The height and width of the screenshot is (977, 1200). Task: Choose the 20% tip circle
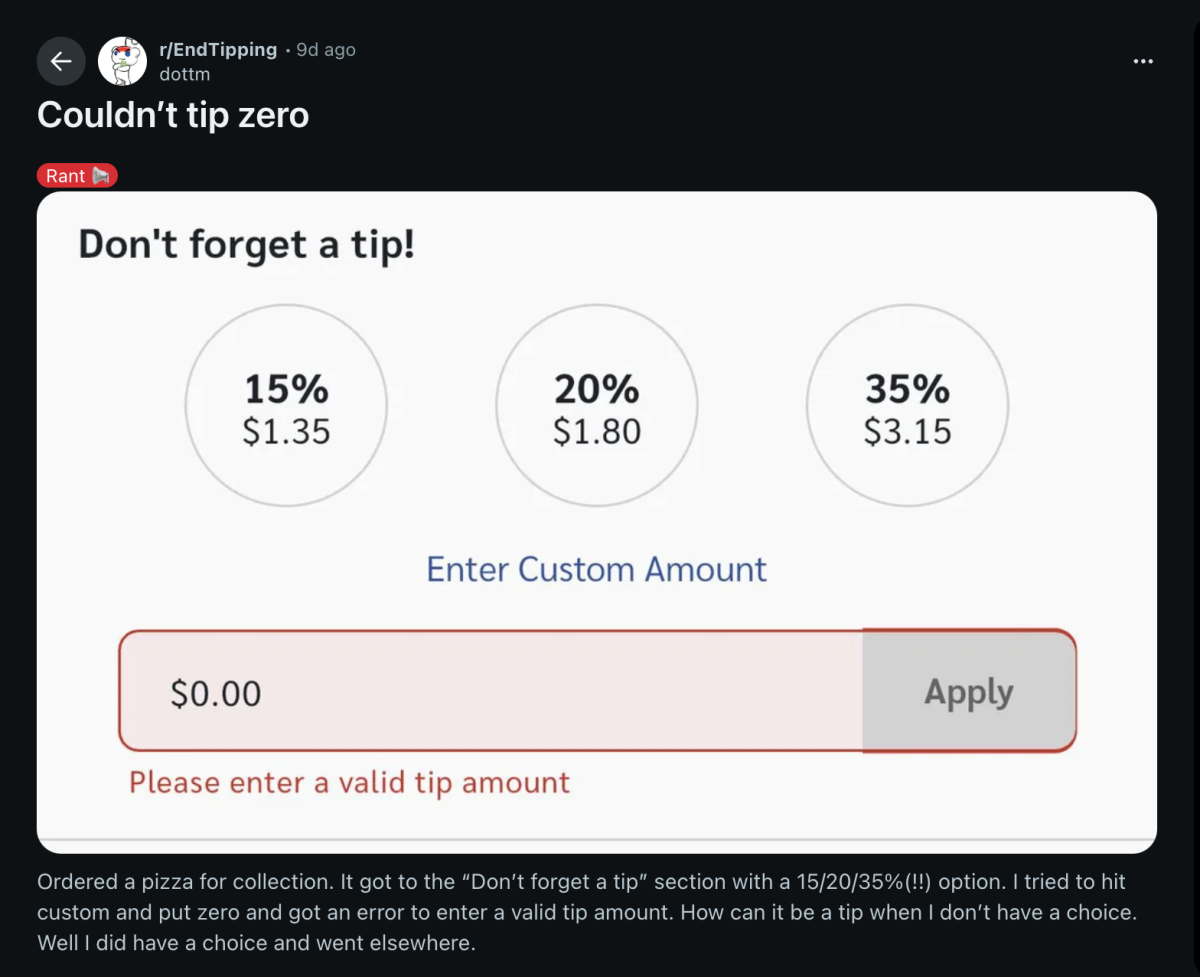[x=597, y=405]
